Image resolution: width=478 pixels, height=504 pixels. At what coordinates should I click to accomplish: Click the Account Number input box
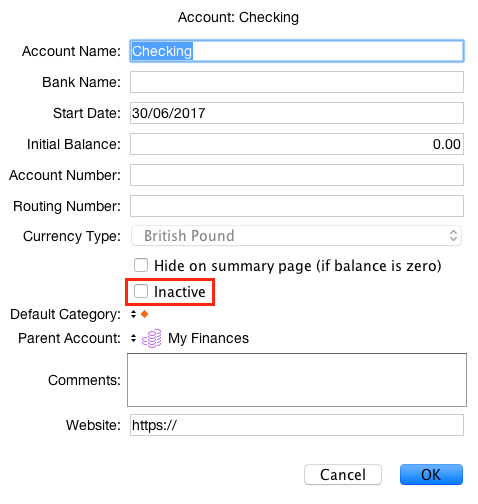click(297, 175)
